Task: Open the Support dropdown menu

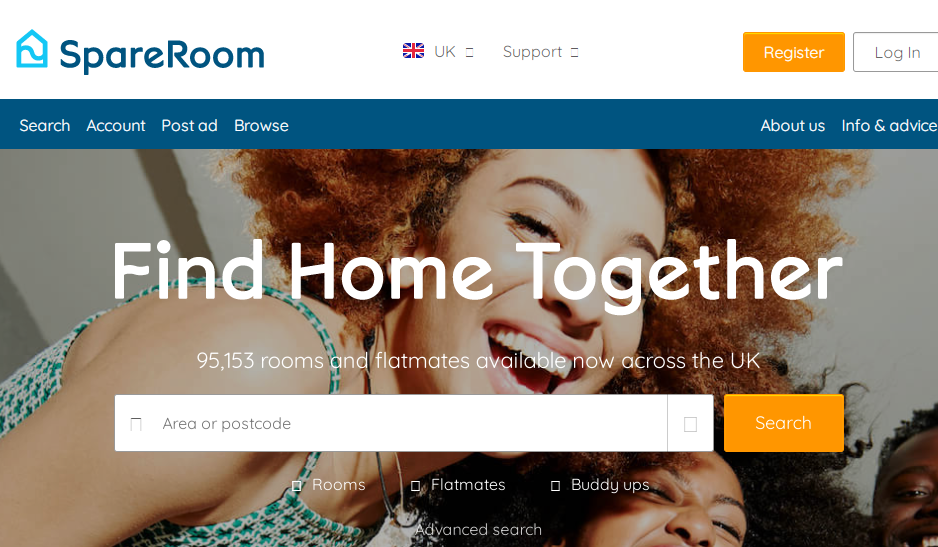Action: (540, 52)
